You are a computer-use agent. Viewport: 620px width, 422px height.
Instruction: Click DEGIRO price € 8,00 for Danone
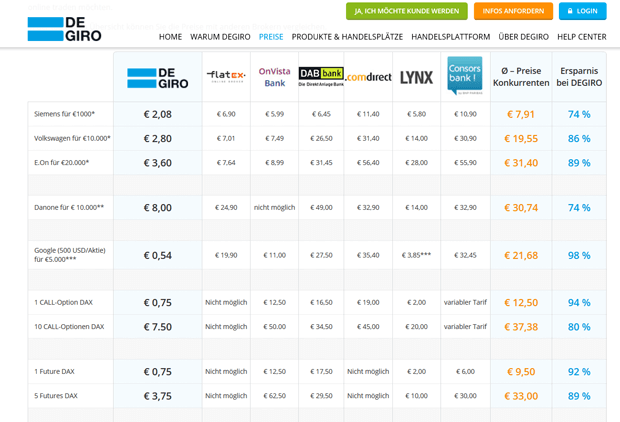pyautogui.click(x=158, y=208)
